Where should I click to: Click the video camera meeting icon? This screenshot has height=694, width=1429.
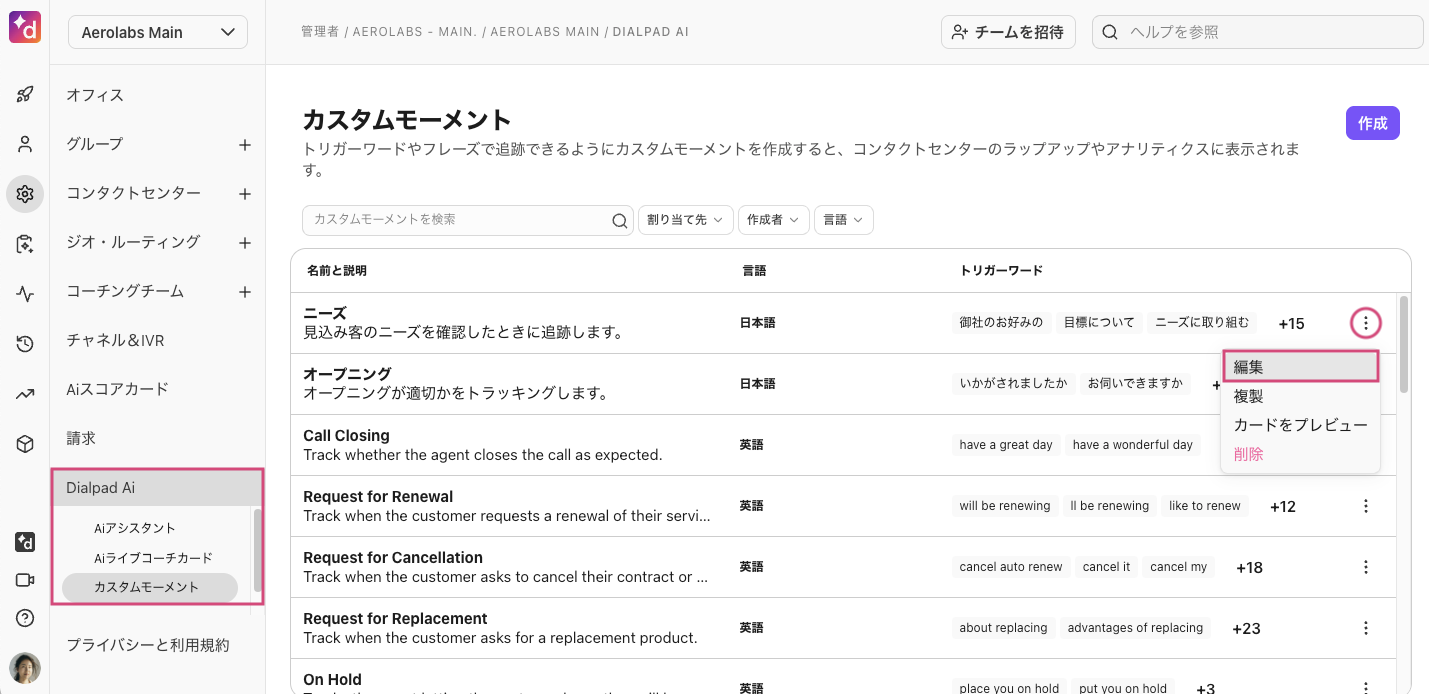(x=25, y=580)
